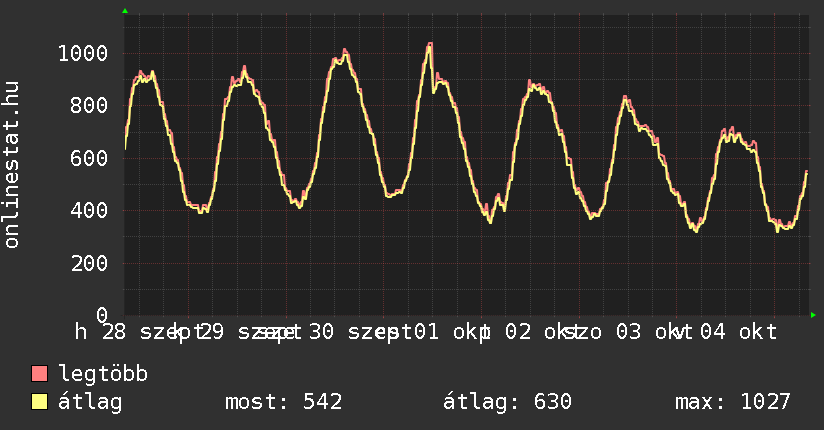Image resolution: width=824 pixels, height=430 pixels.
Task: Click the yellow átlag legend swatch
Action: coord(39,402)
